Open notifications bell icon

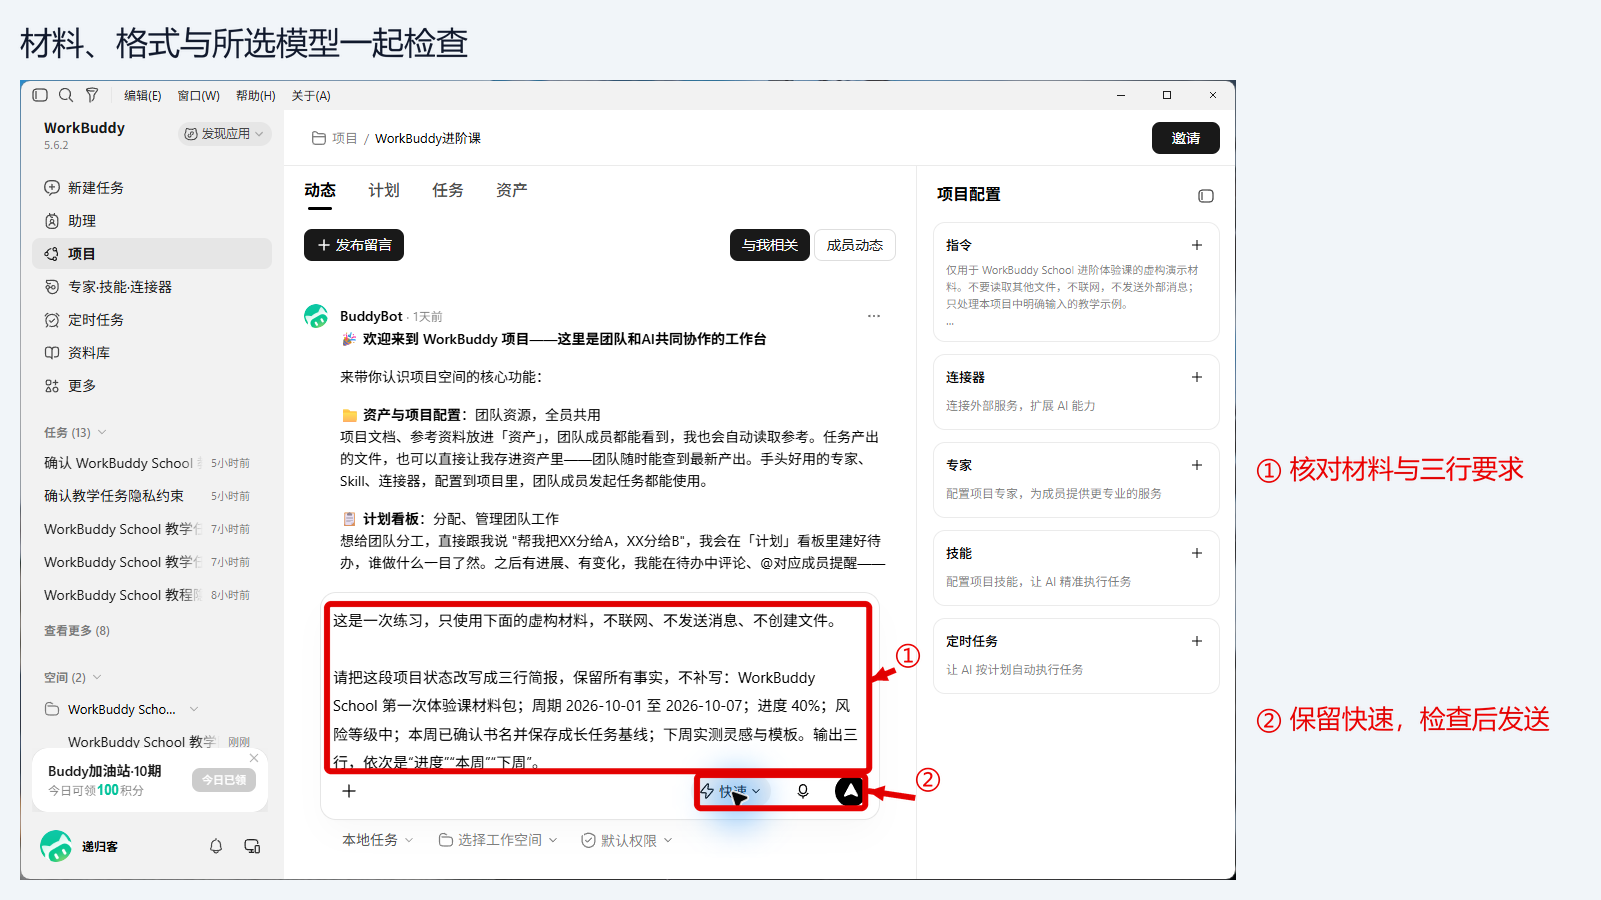tap(216, 846)
